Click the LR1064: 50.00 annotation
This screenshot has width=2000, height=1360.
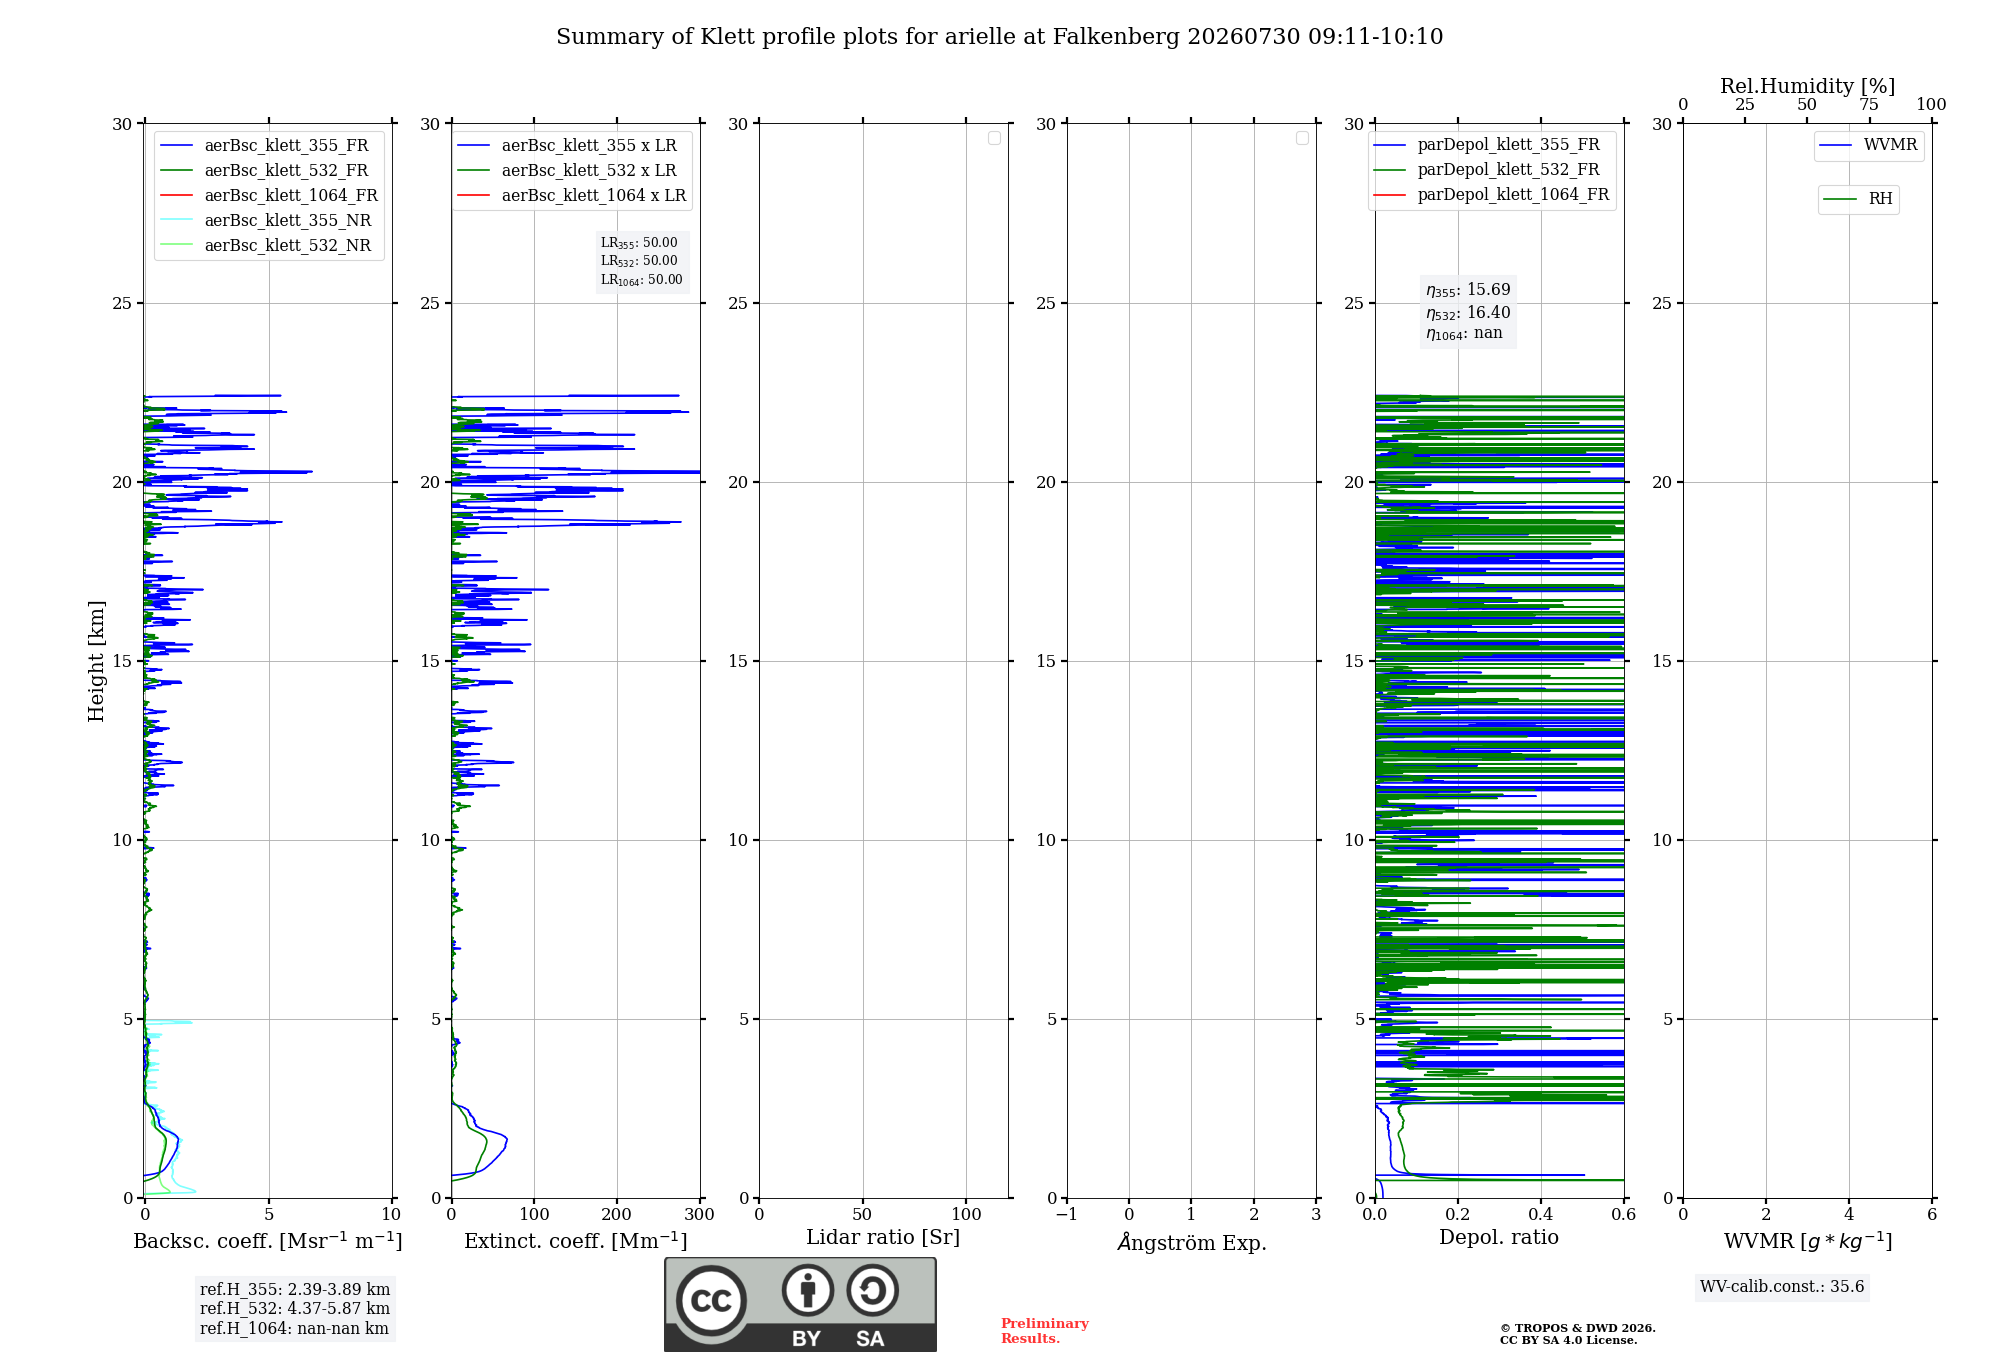tap(641, 280)
